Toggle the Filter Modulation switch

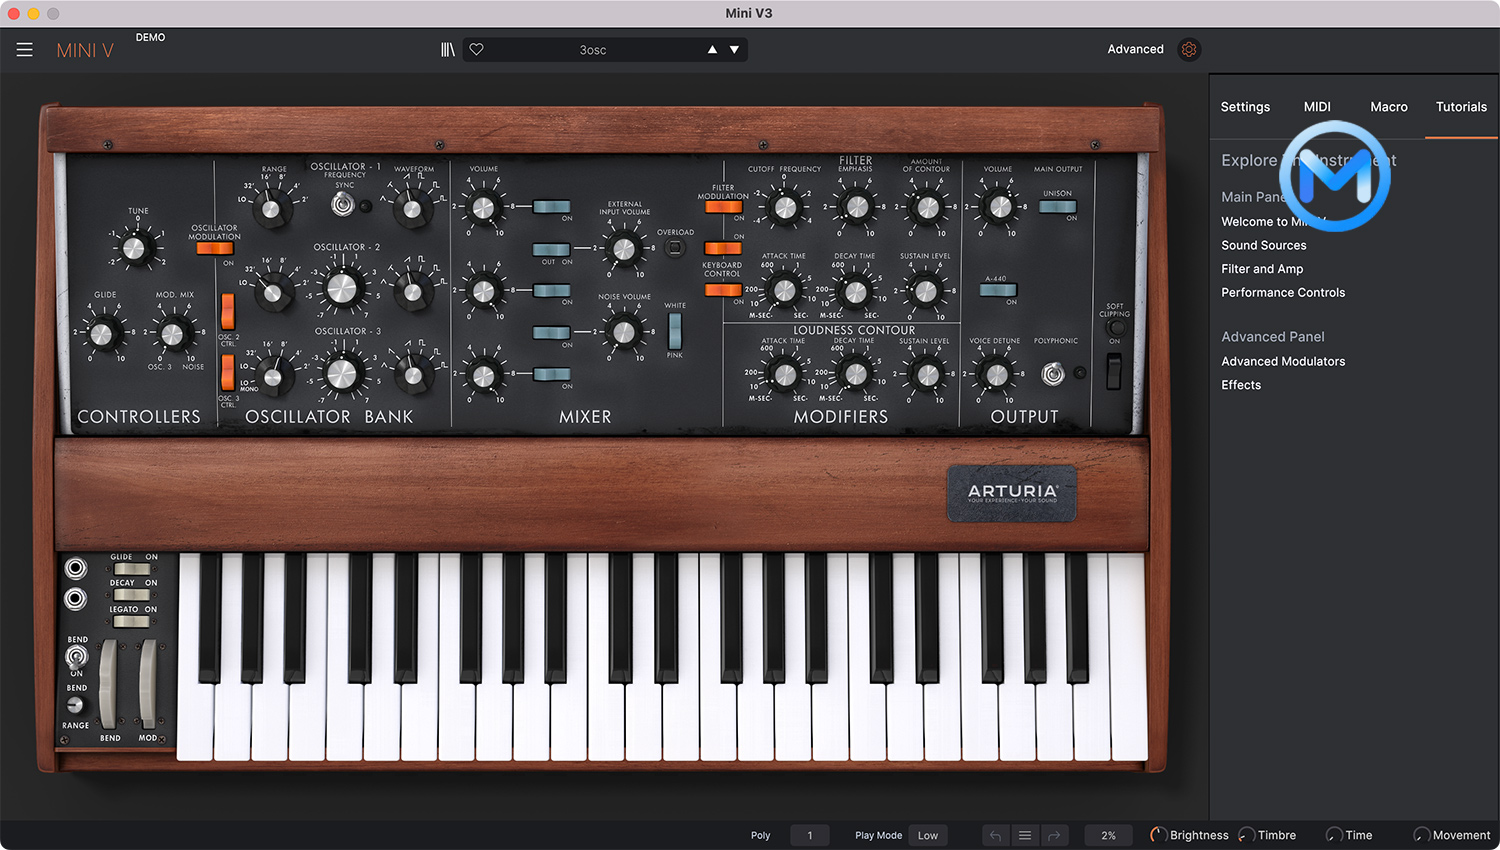click(723, 207)
